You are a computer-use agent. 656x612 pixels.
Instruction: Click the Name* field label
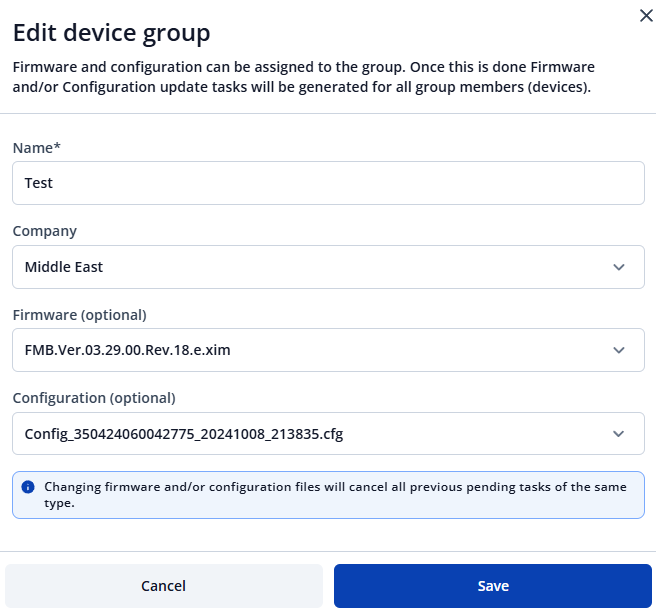tap(37, 148)
